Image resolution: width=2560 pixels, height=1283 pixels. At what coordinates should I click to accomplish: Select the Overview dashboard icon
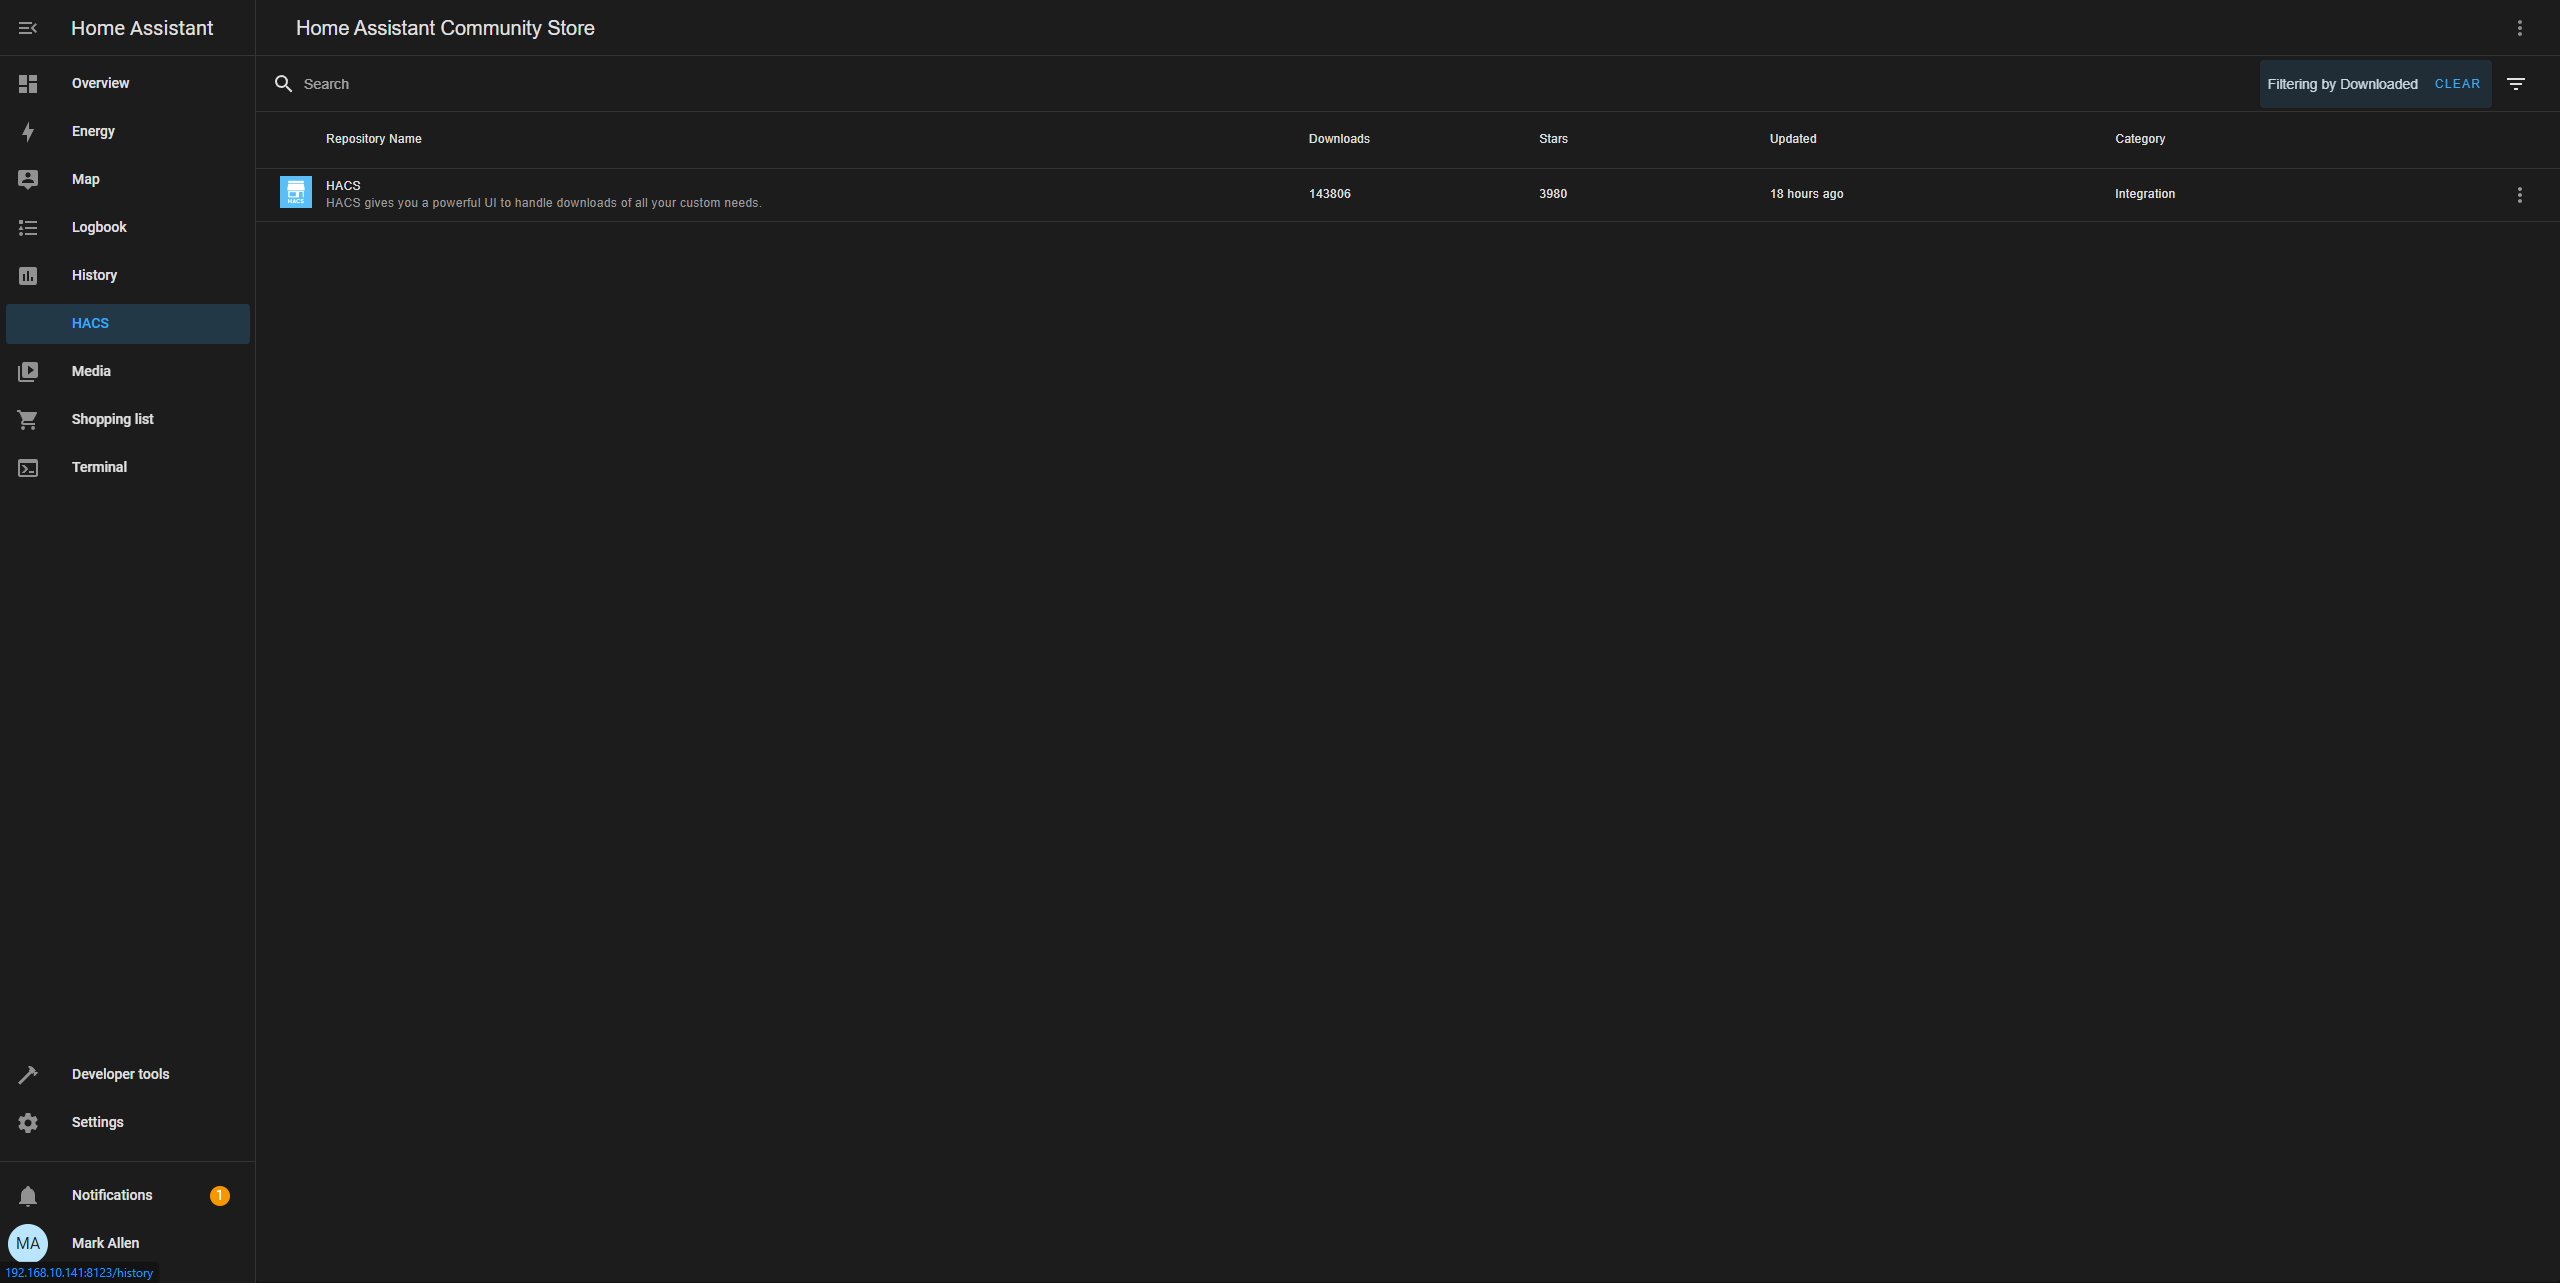(28, 84)
